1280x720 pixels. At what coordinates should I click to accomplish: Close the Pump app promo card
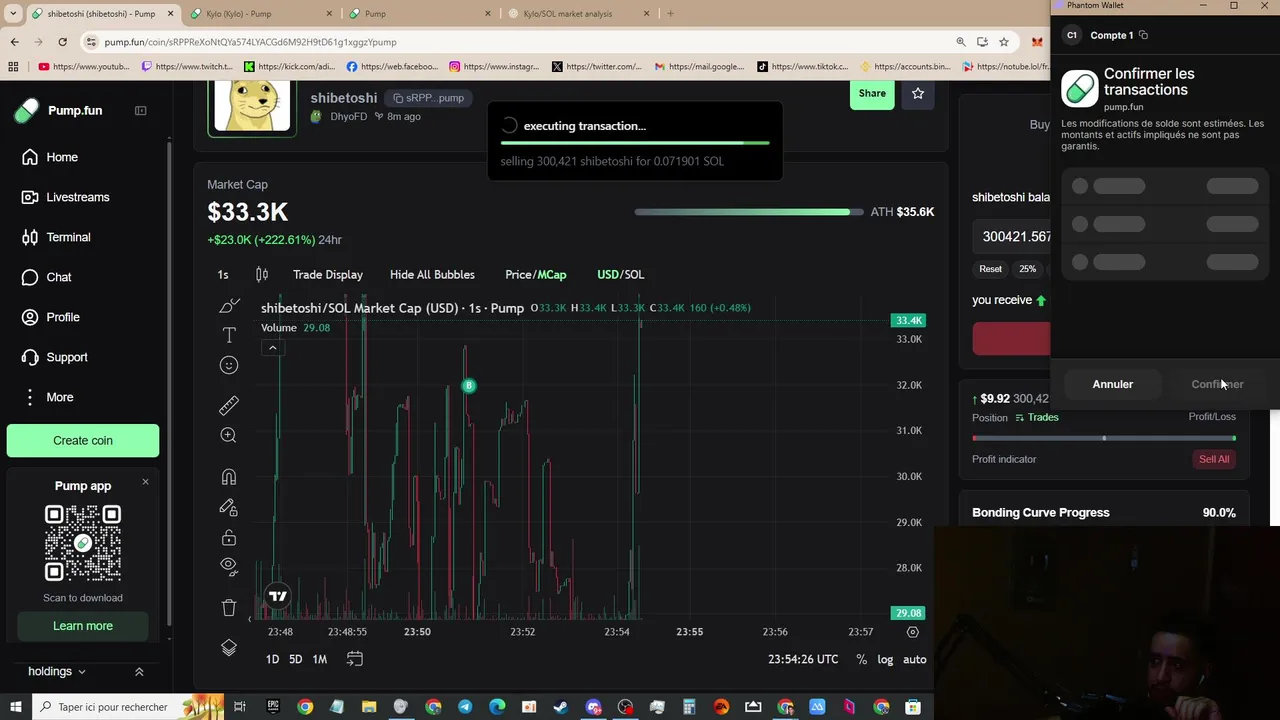point(145,482)
